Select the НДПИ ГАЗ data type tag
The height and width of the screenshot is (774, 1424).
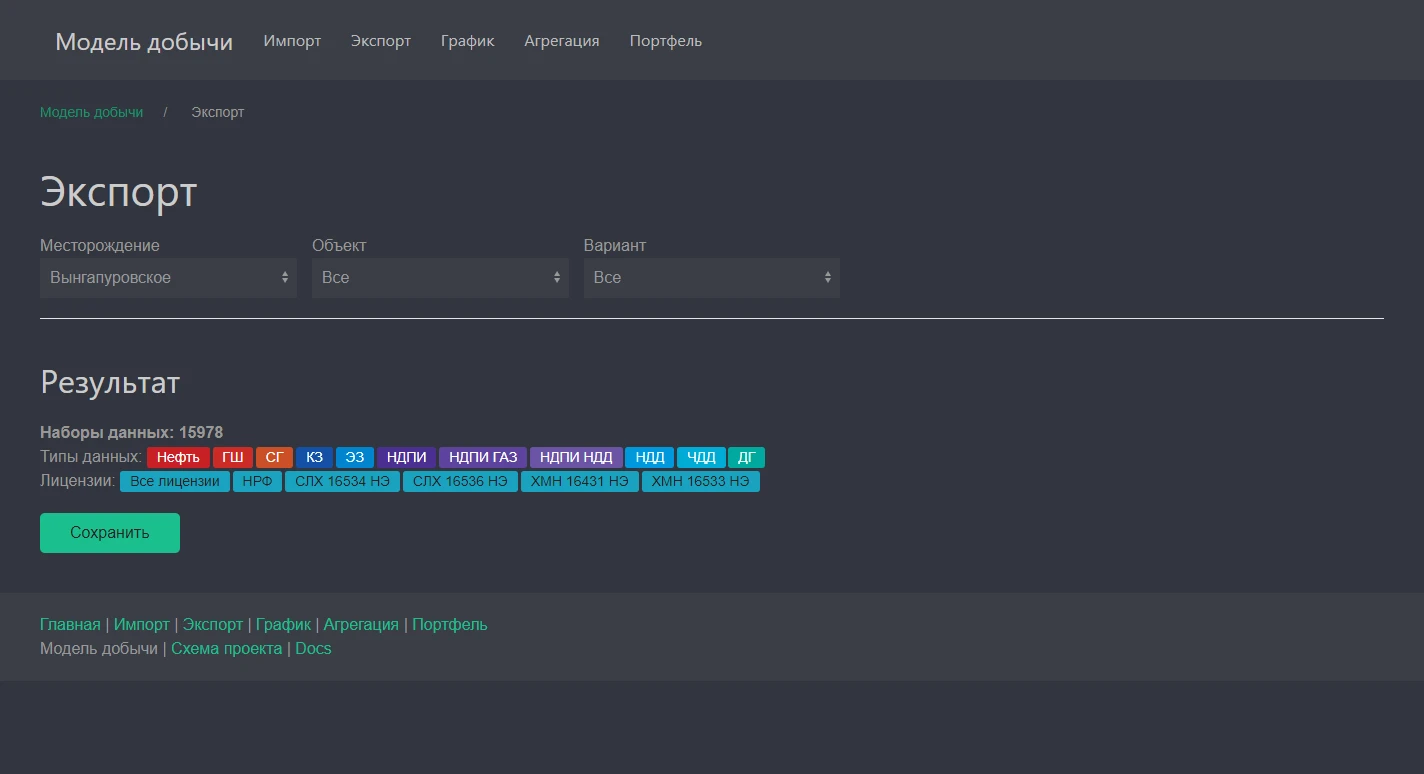(483, 457)
